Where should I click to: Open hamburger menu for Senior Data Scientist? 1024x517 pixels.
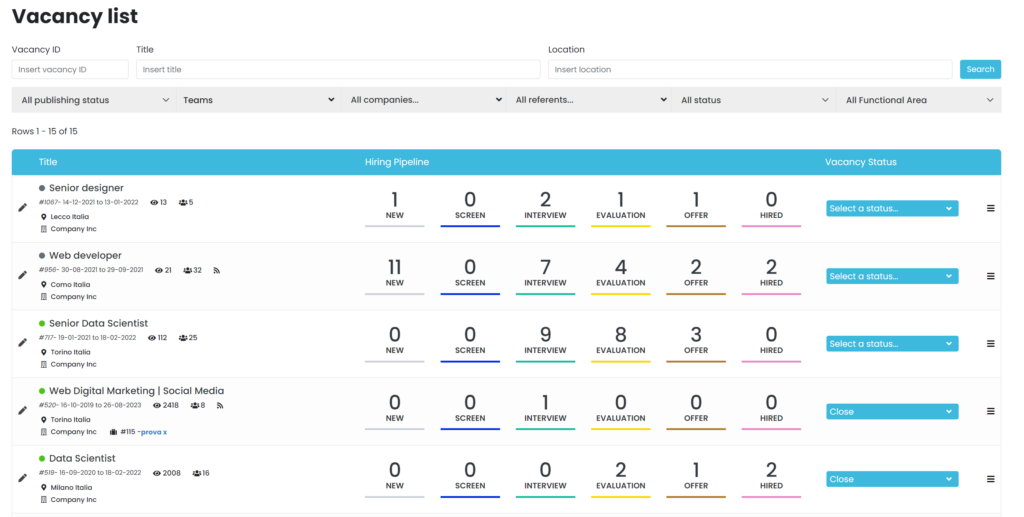[991, 343]
